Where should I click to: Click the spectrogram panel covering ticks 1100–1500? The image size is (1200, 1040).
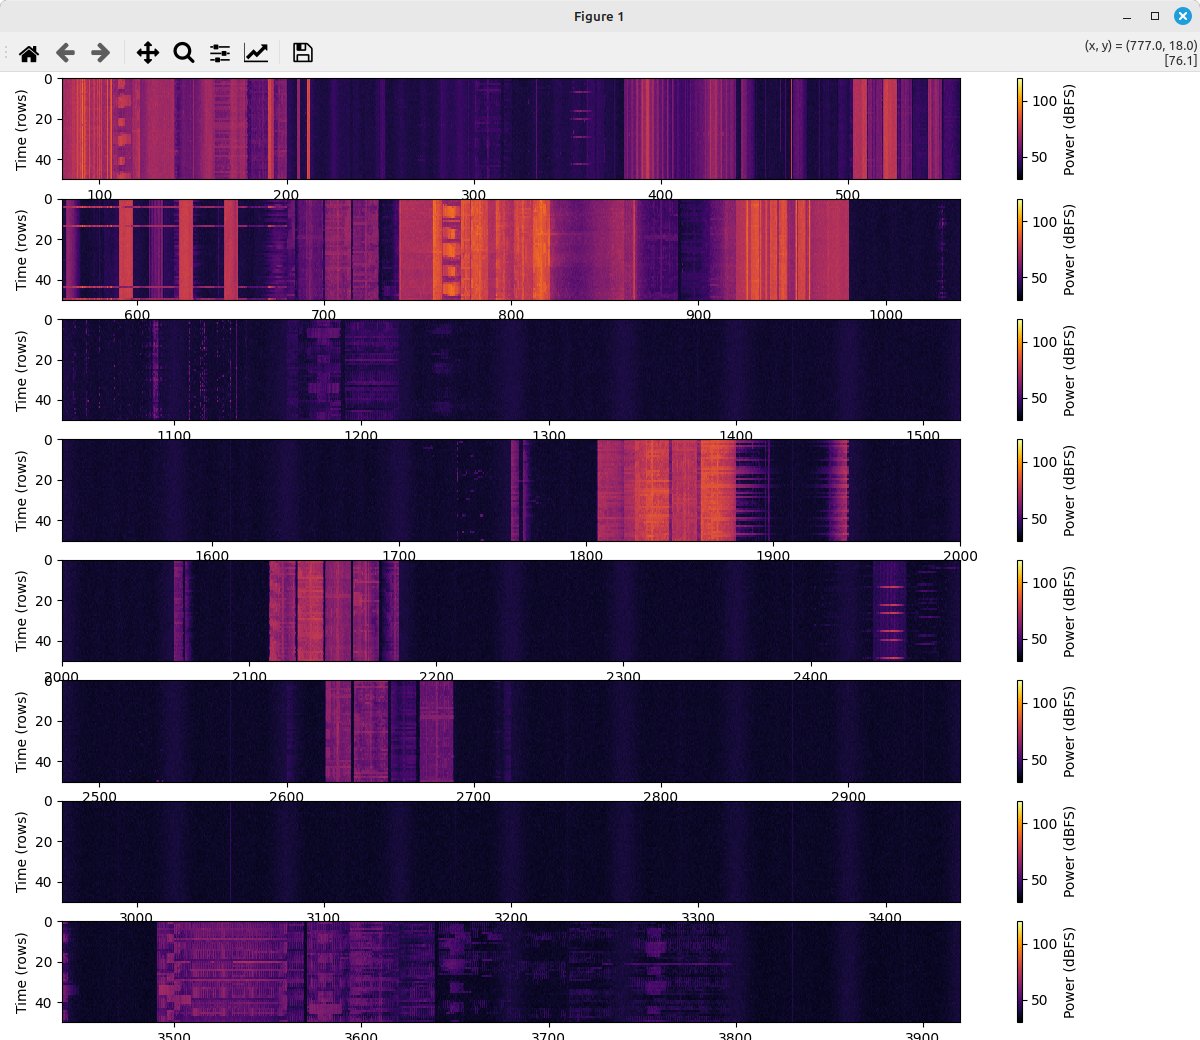pos(511,370)
